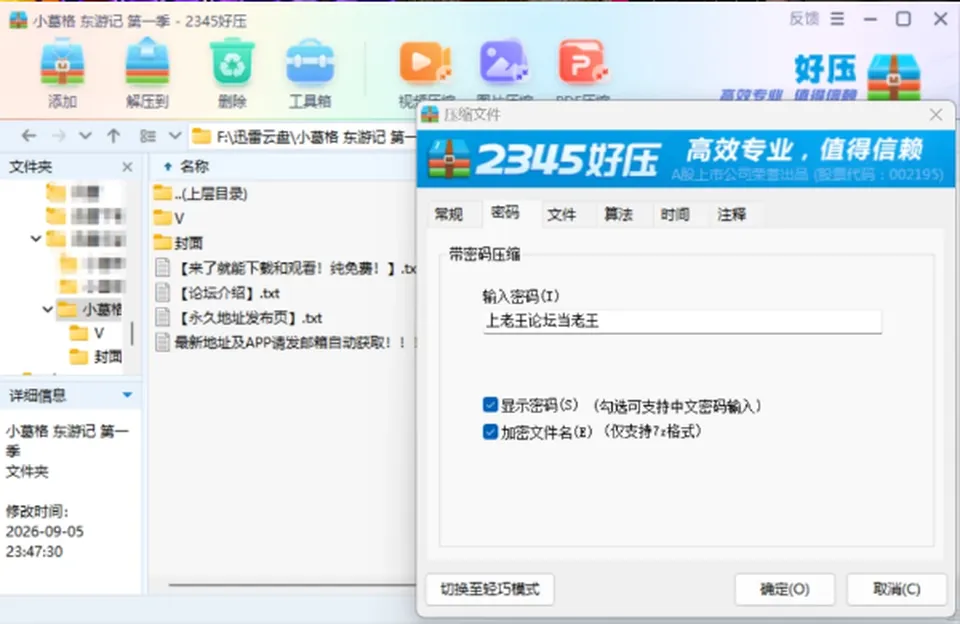960x624 pixels.
Task: Click into the 输入密码 password input field
Action: click(x=682, y=321)
